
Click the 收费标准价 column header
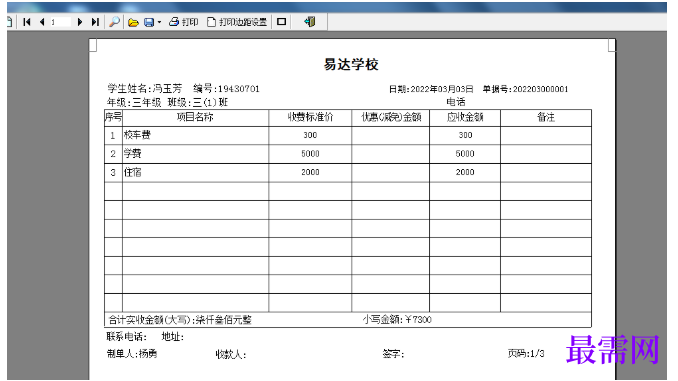(x=310, y=117)
